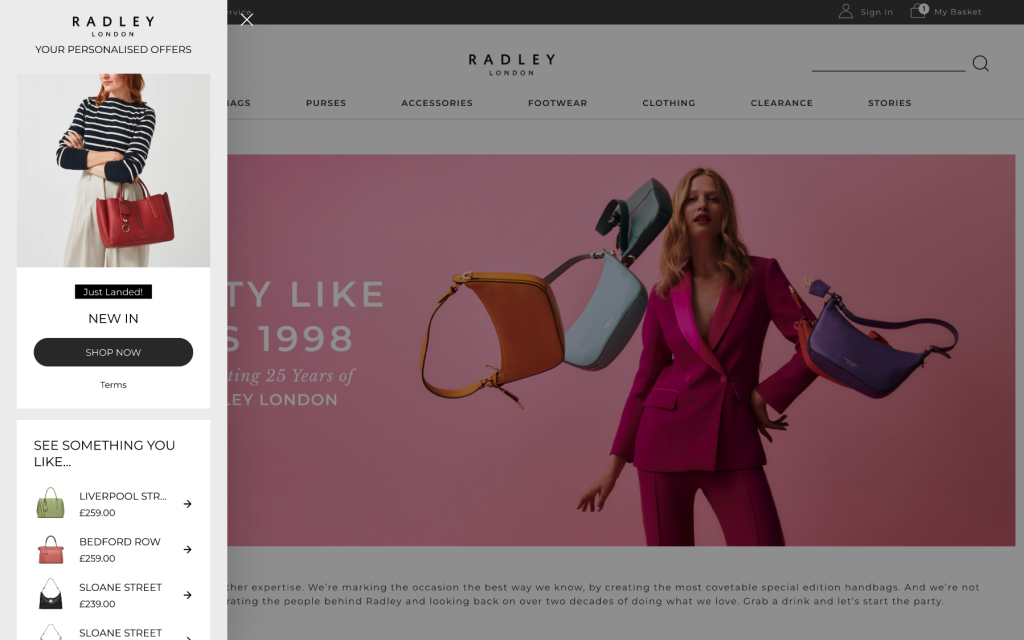Close the personalised offers panel
This screenshot has height=640, width=1024.
[247, 20]
